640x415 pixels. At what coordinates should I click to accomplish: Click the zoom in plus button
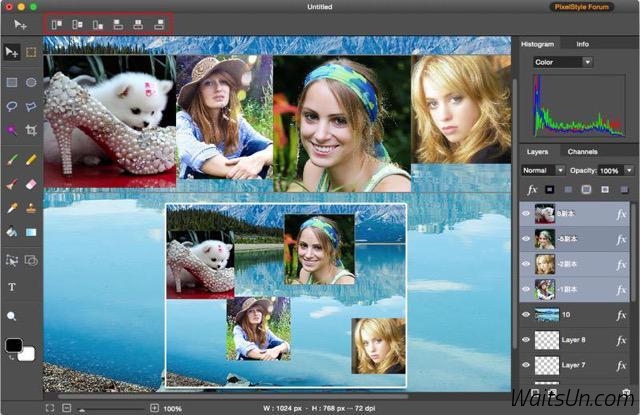pos(154,408)
